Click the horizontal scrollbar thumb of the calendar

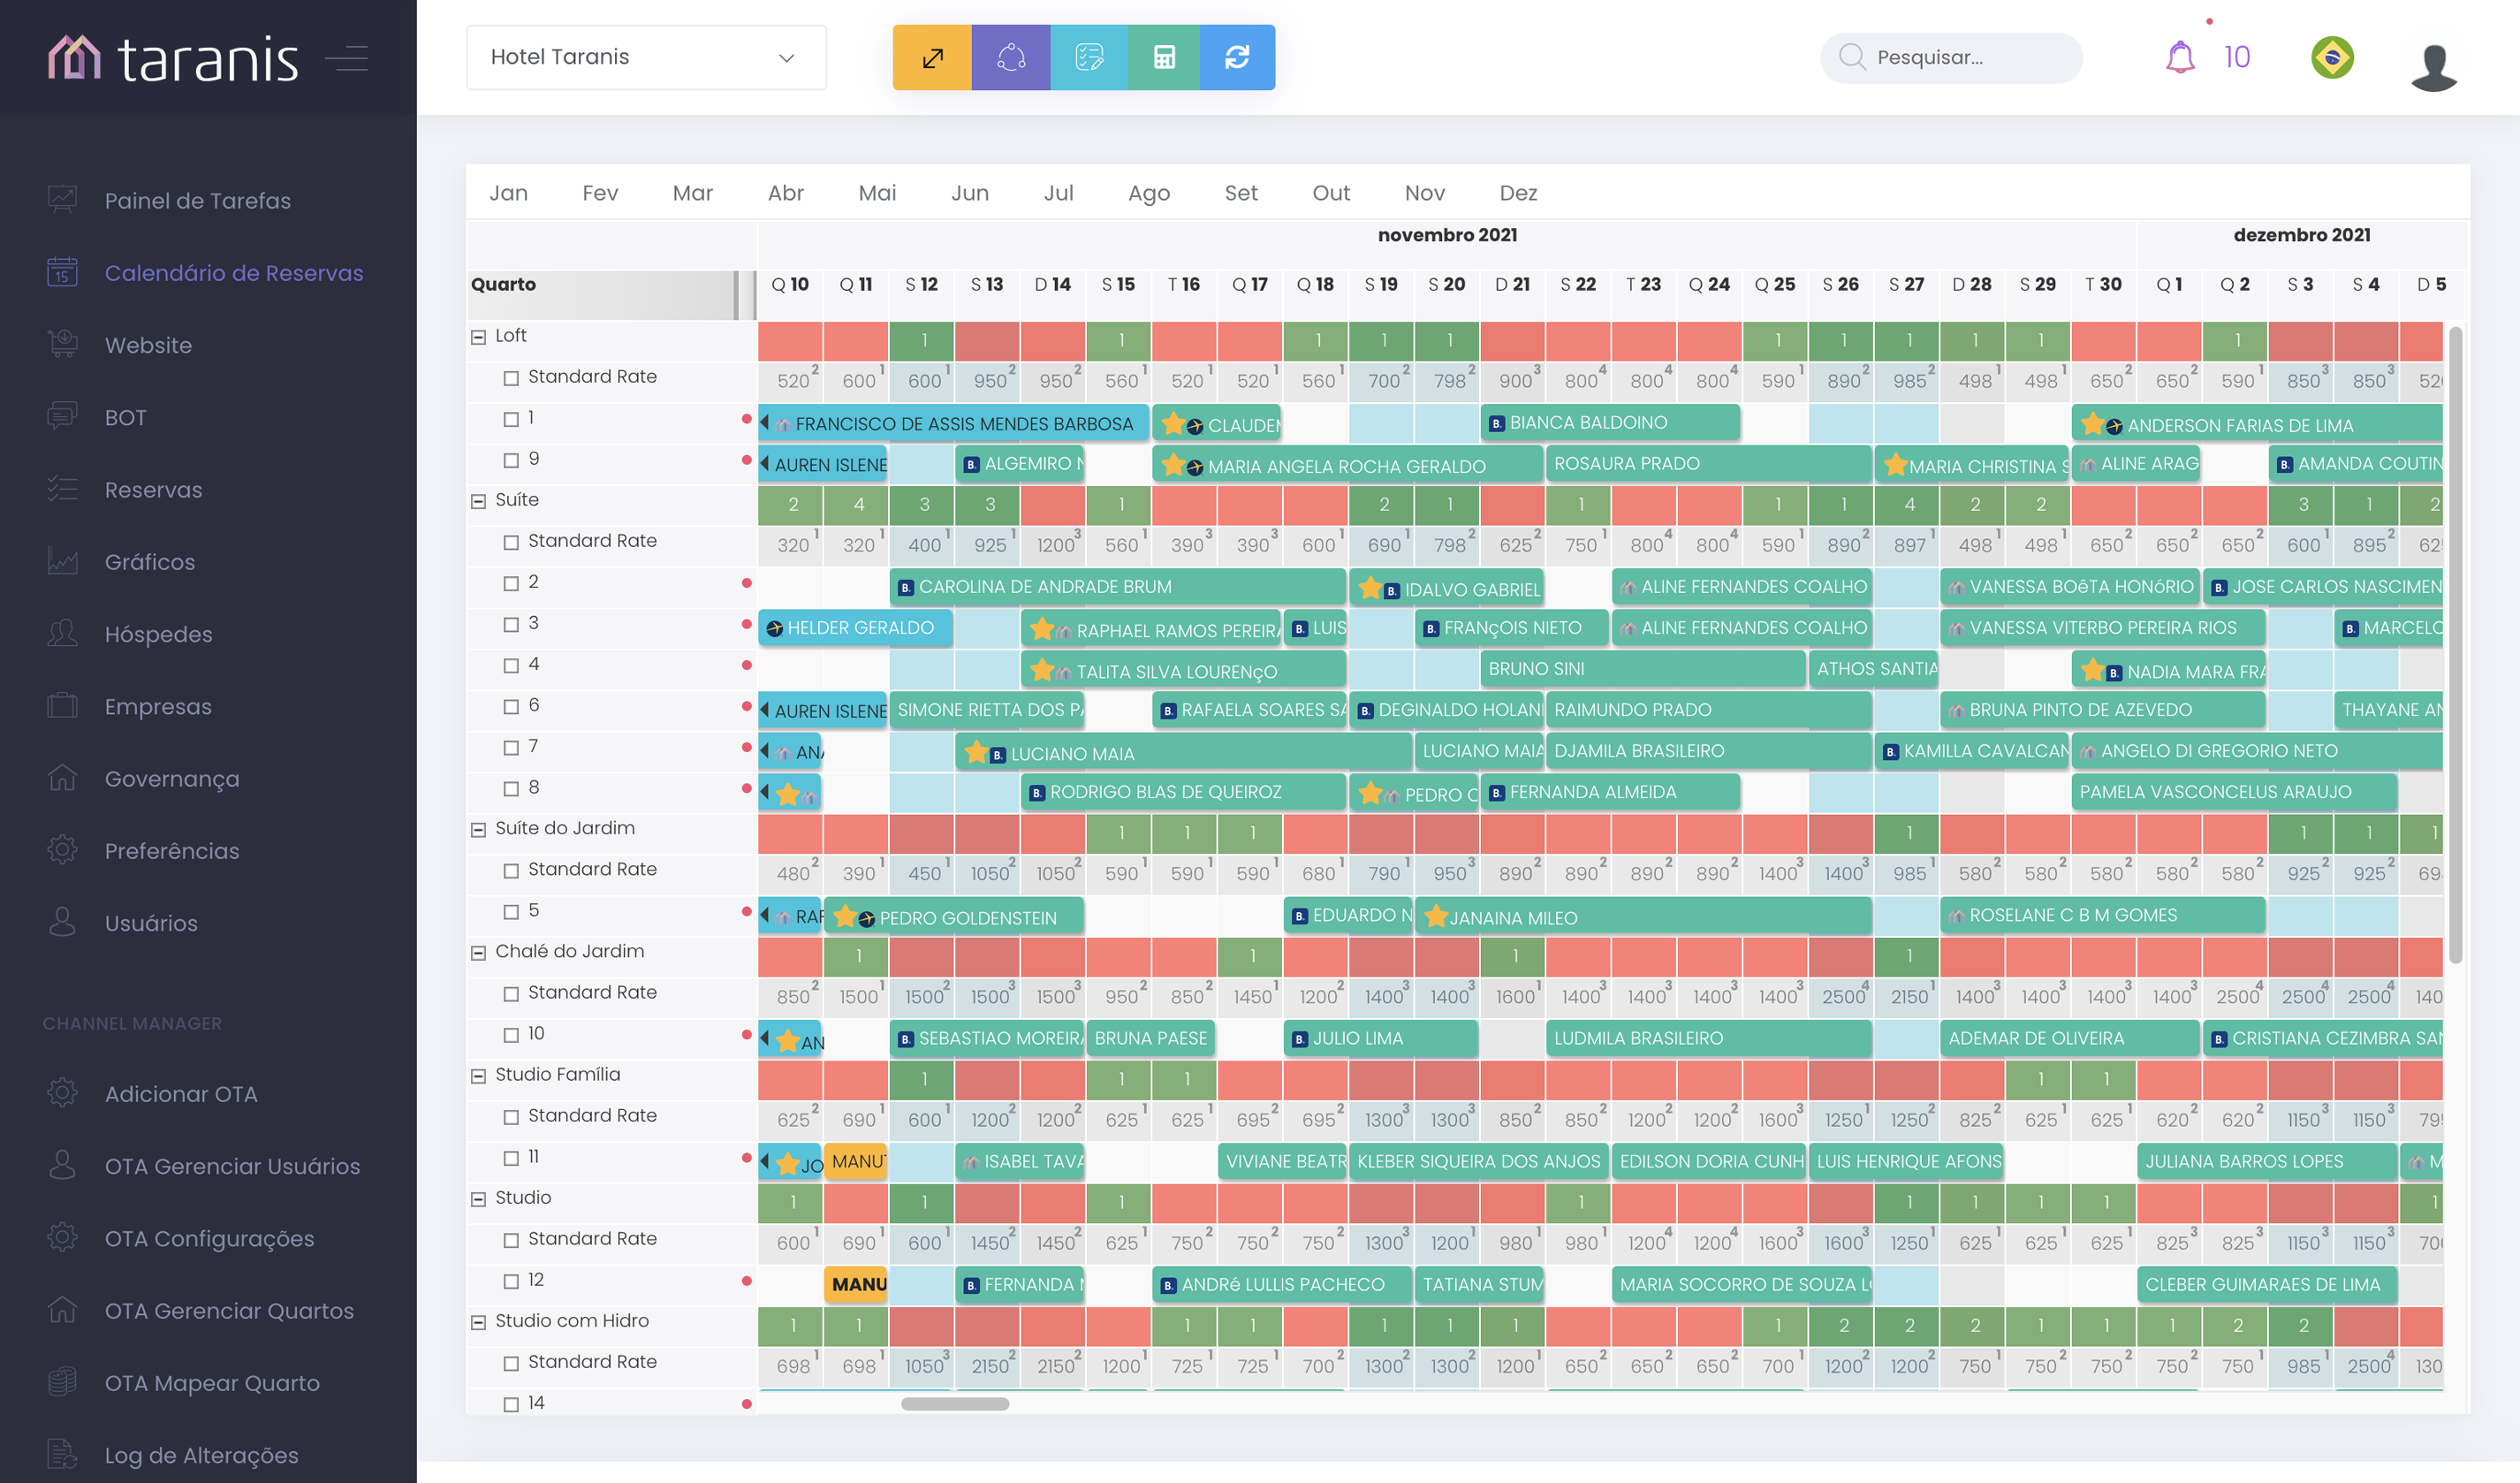954,1404
